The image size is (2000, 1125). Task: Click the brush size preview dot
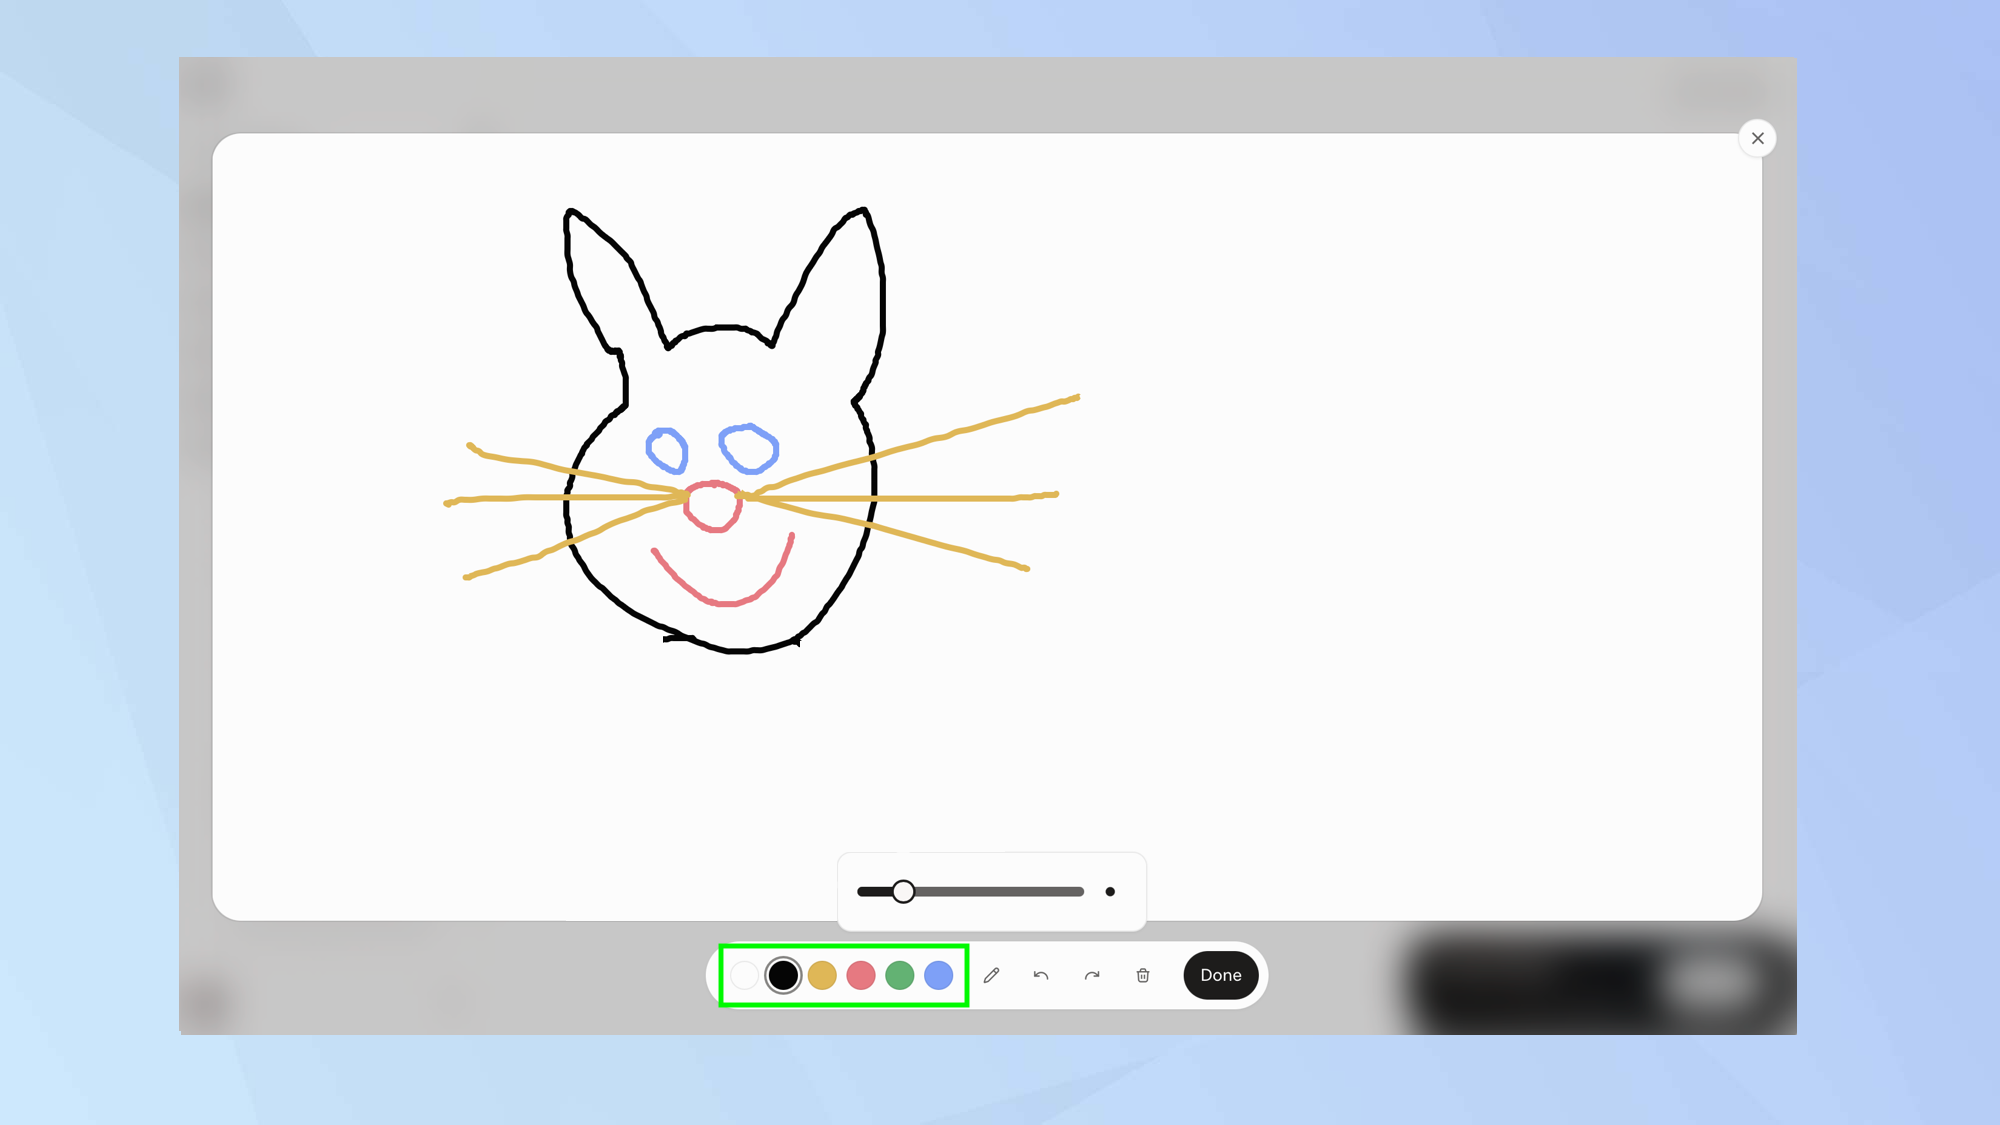tap(1110, 892)
